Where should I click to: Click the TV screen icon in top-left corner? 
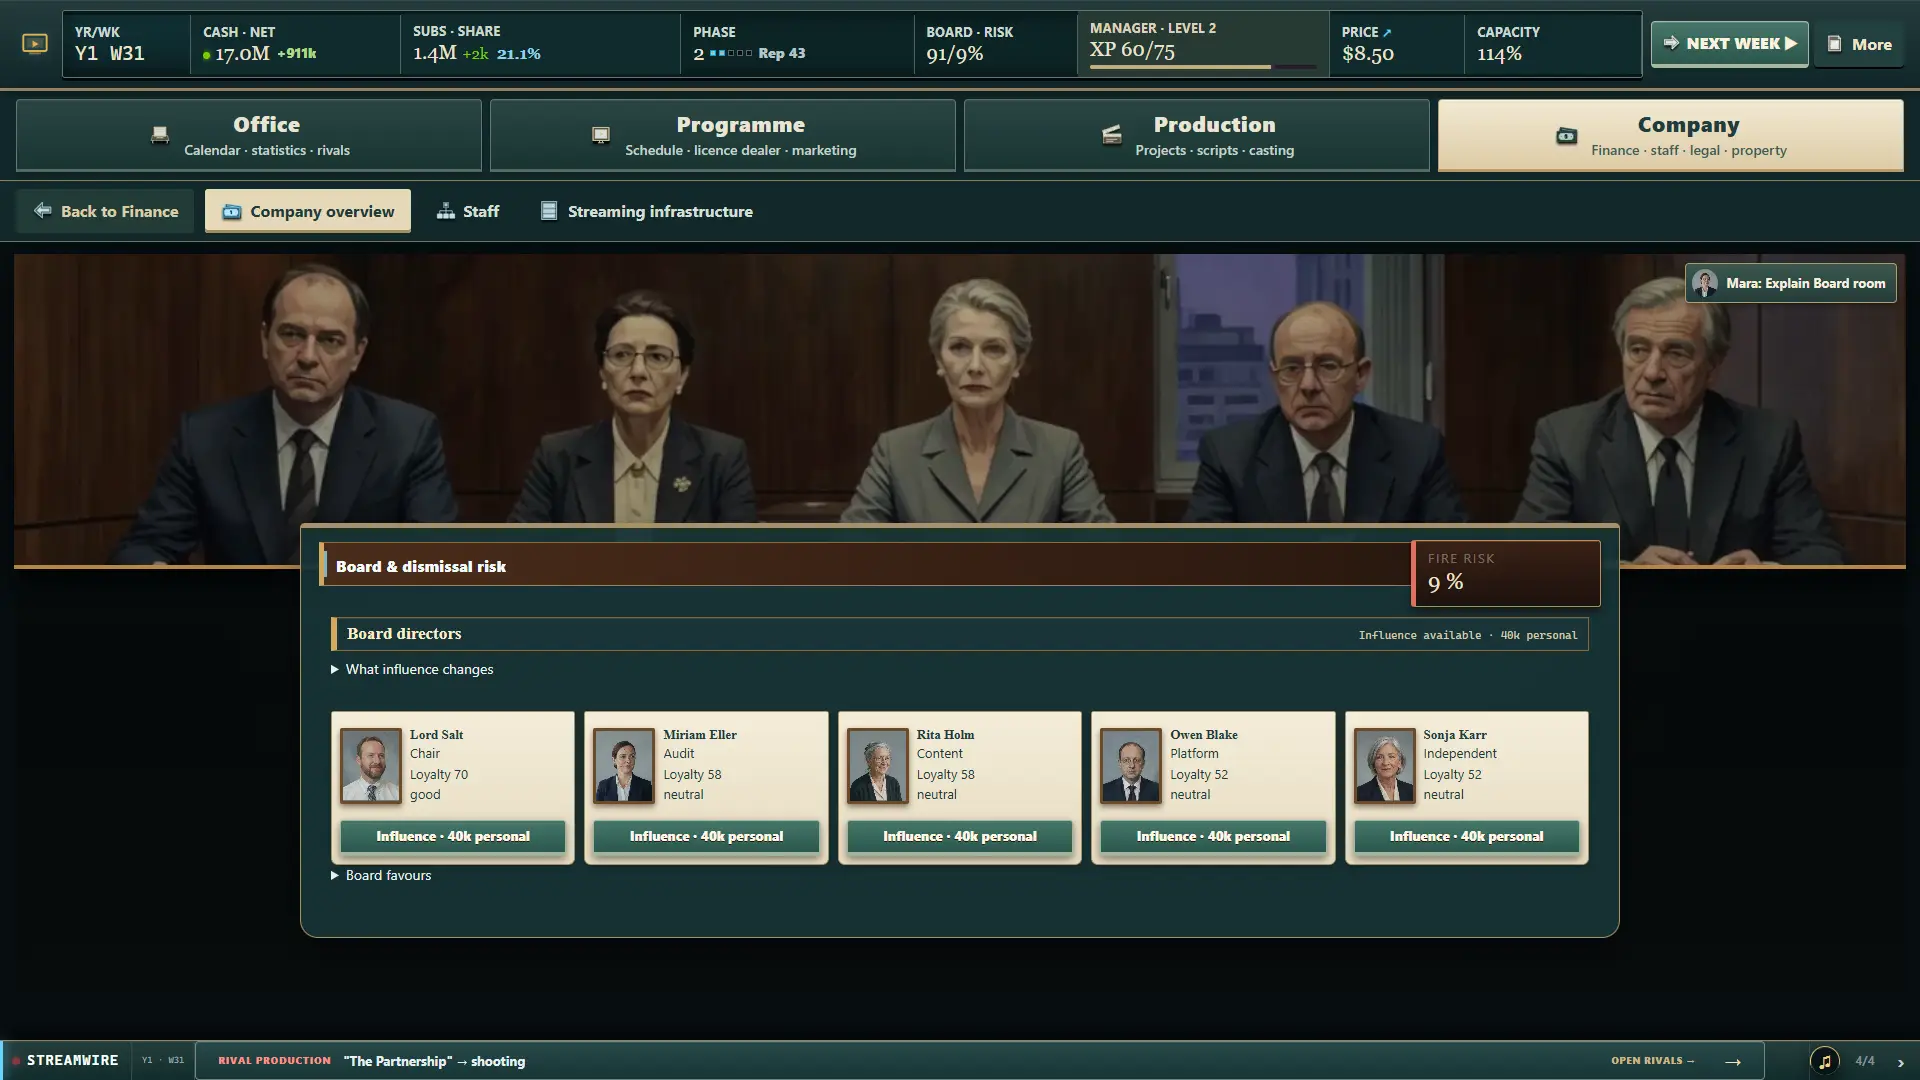point(35,43)
